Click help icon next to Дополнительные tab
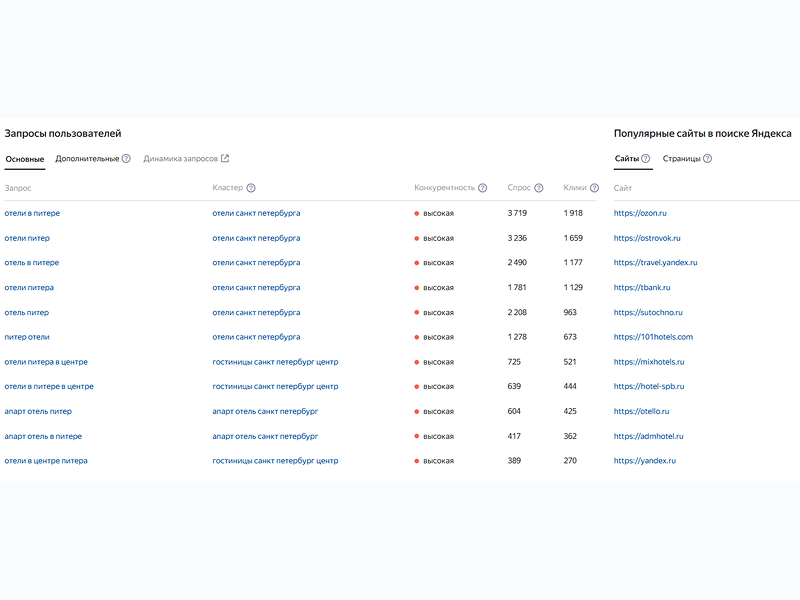The image size is (800, 600). pos(126,159)
